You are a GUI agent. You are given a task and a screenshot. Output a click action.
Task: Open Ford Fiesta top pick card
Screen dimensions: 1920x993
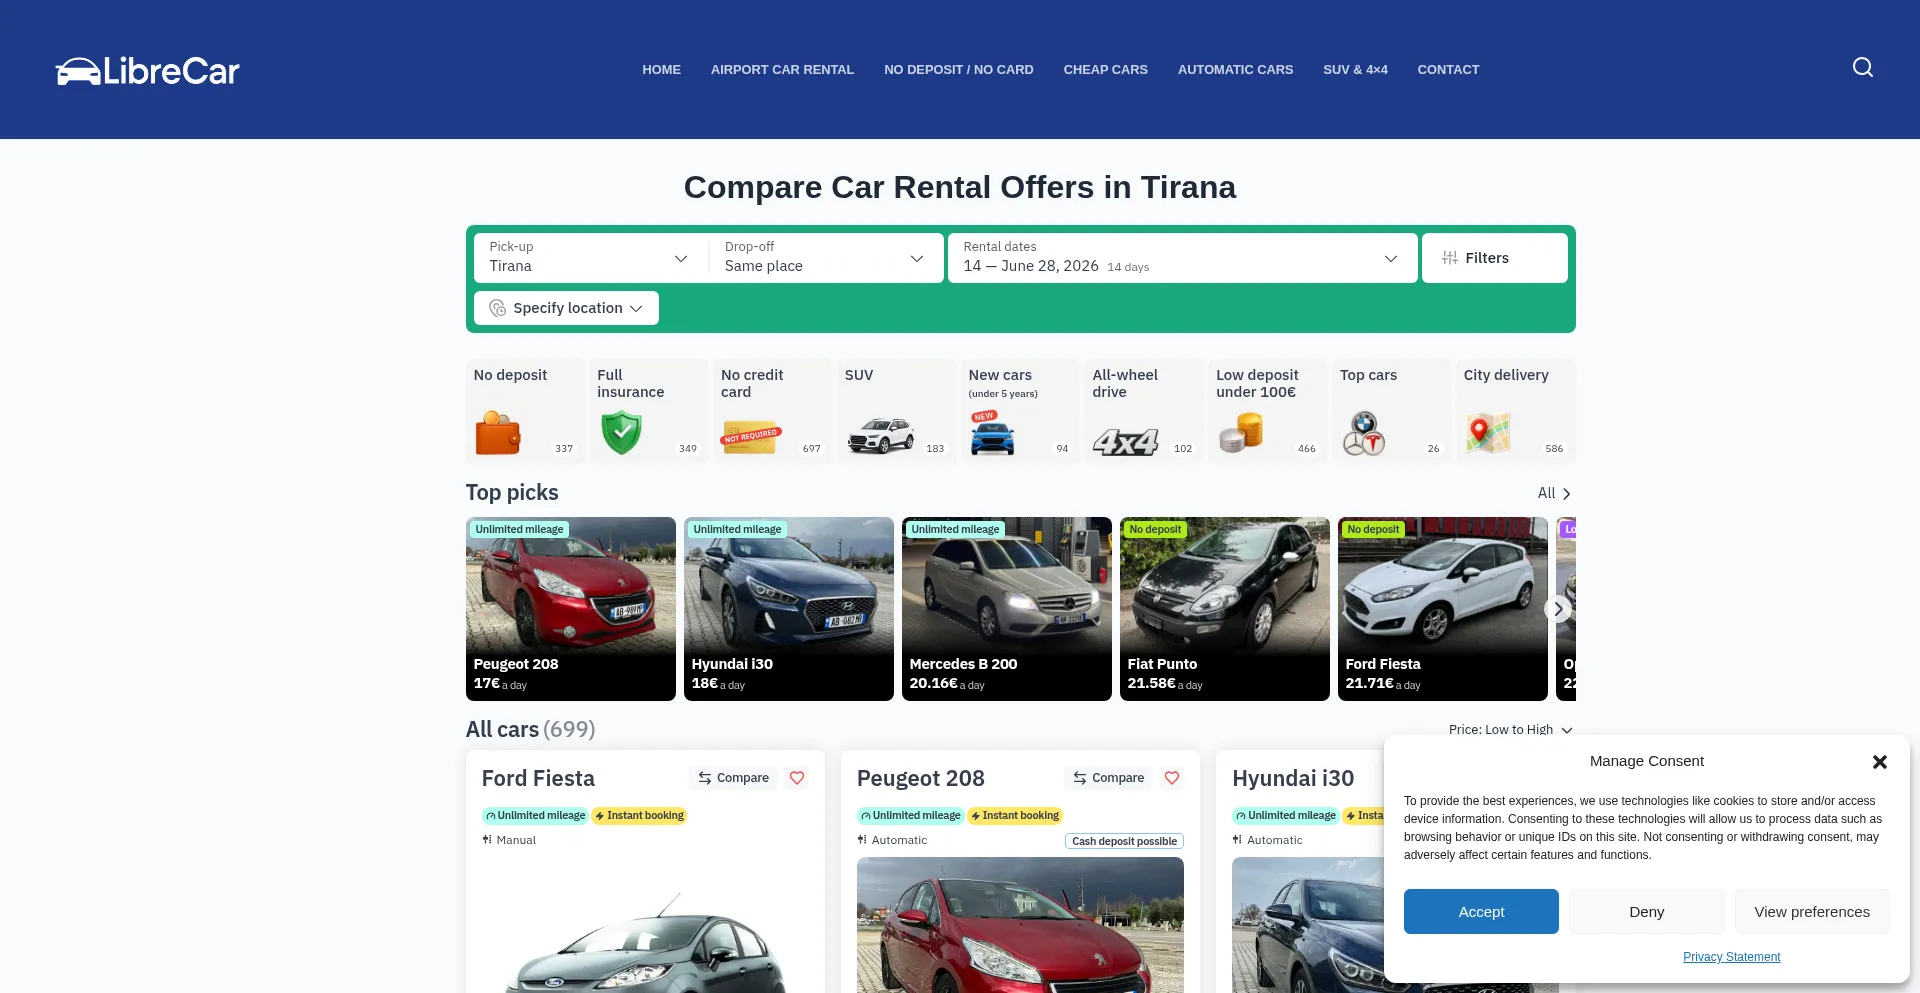pos(1443,609)
